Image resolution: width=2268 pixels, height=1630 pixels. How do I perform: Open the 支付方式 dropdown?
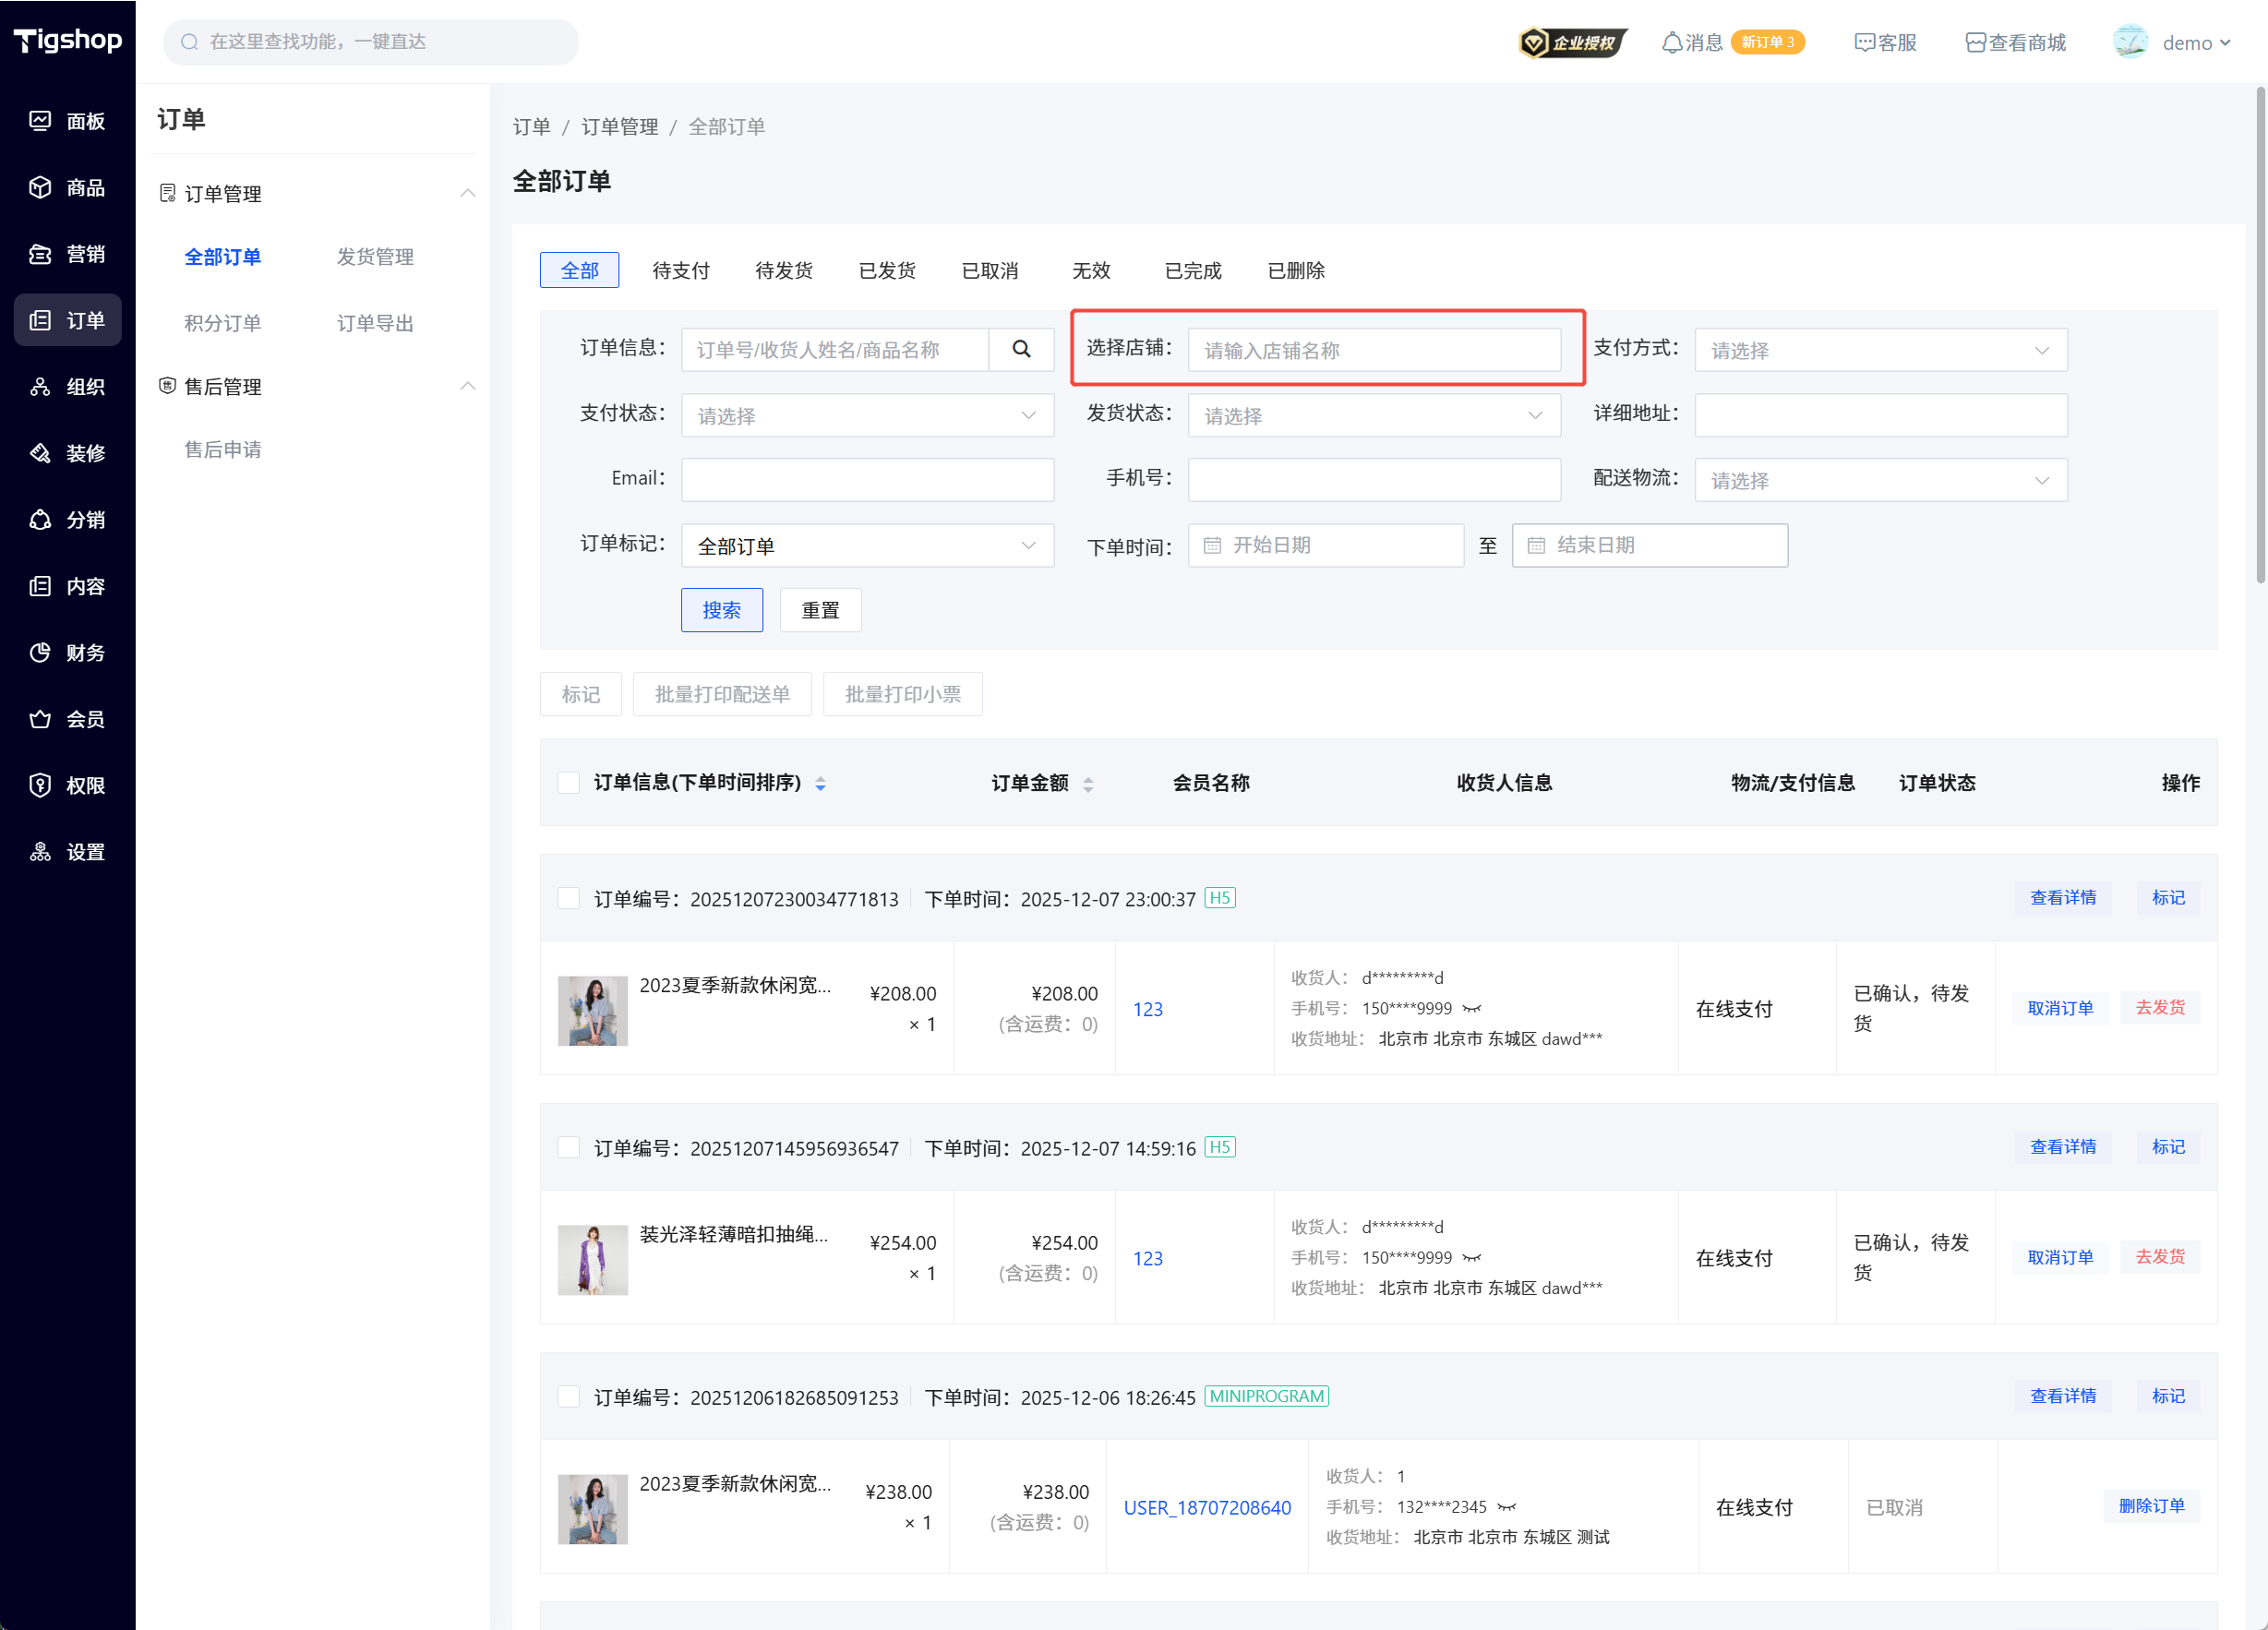[x=1880, y=350]
